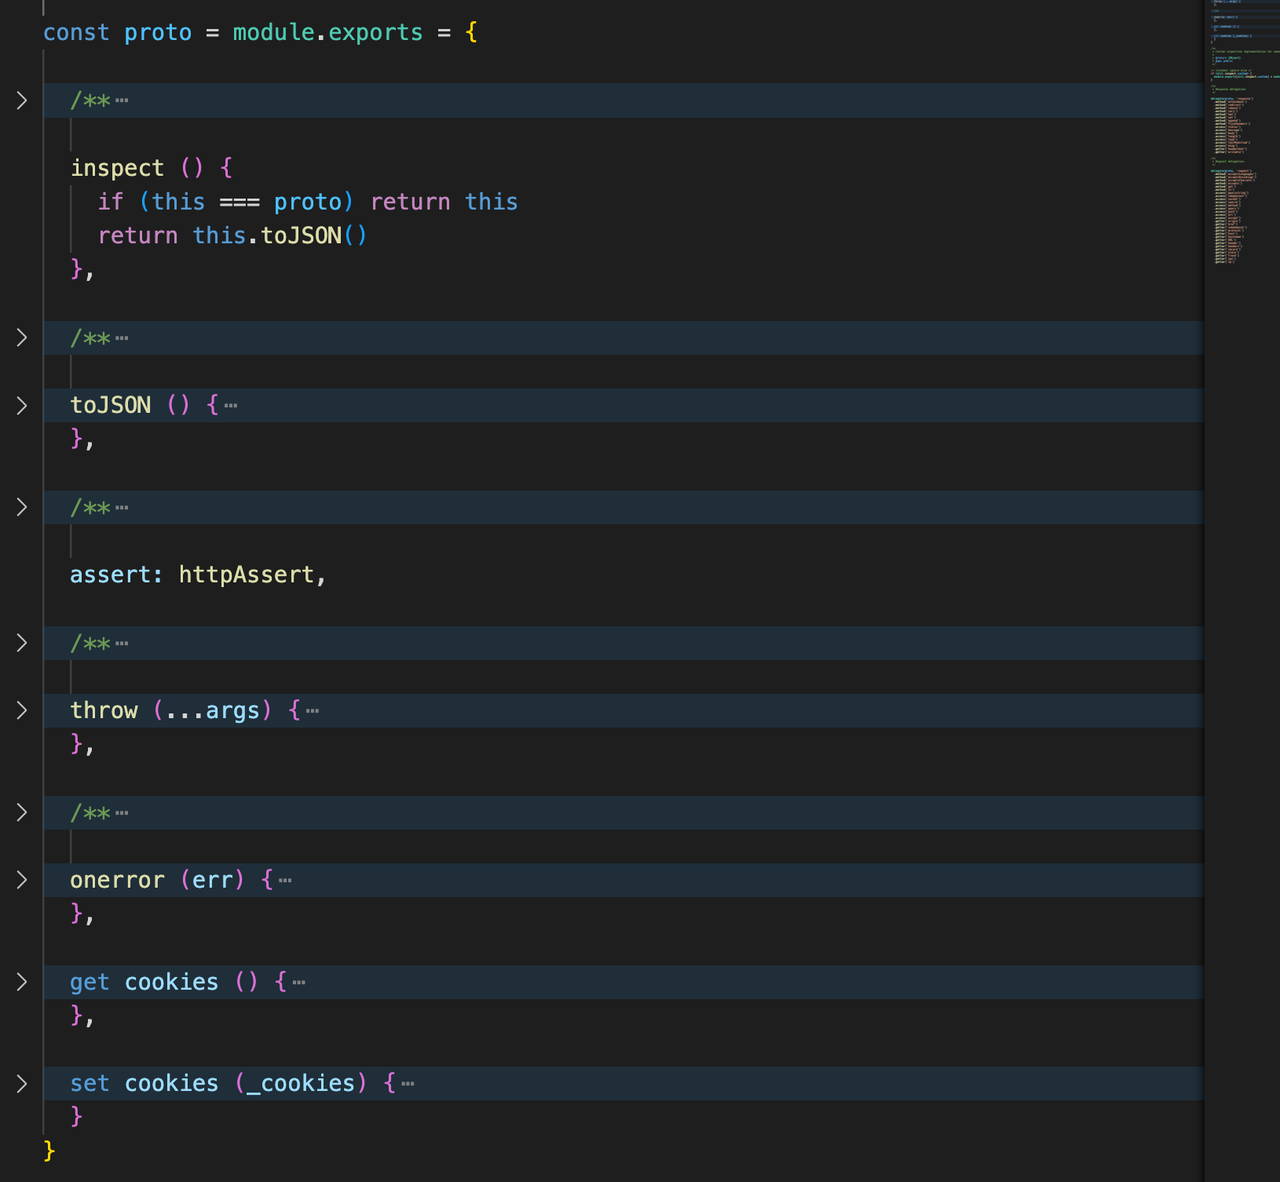
Task: Click the 'exports' property
Action: [375, 33]
